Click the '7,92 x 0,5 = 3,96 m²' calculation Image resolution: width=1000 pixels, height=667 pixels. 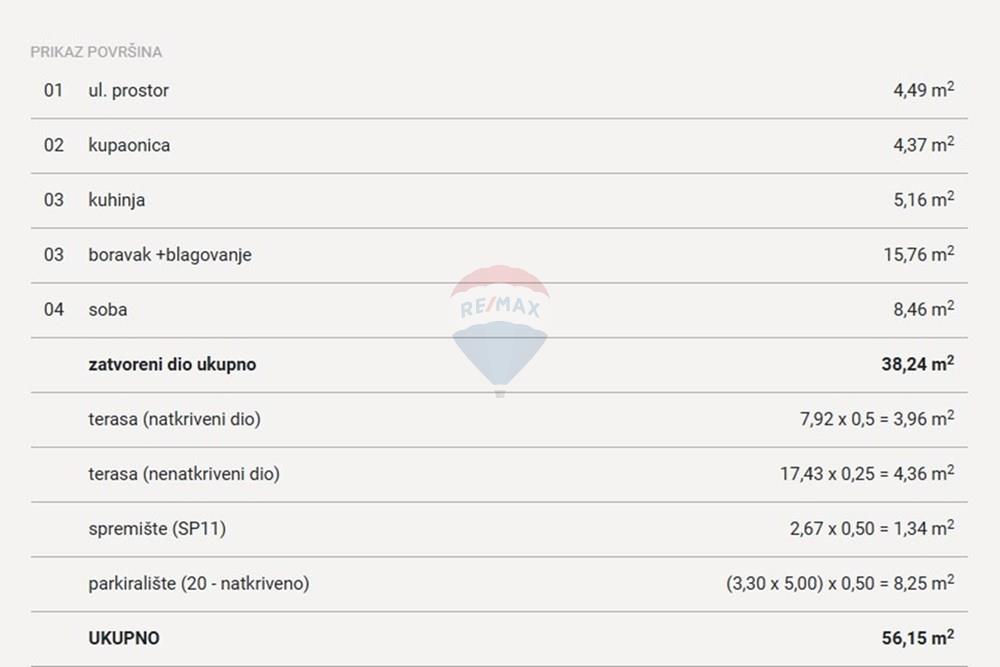pos(877,418)
